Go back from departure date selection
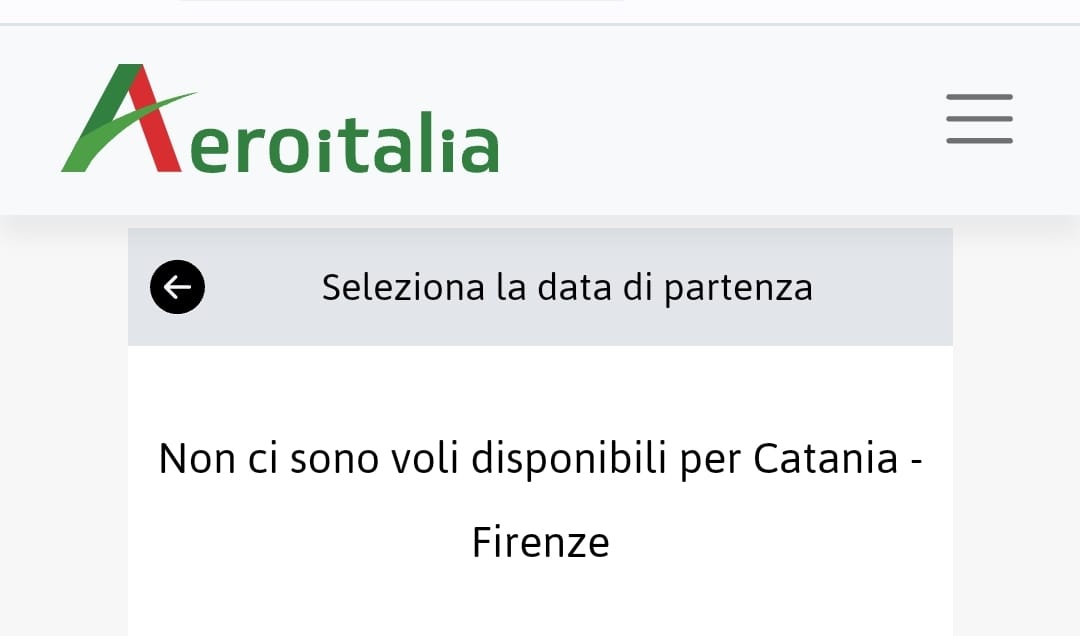 tap(178, 288)
